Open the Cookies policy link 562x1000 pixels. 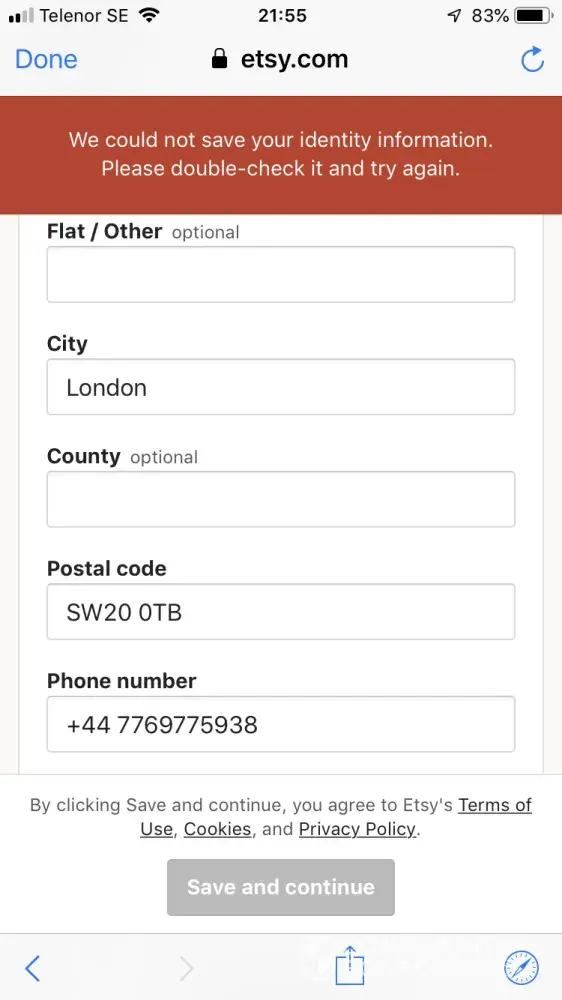tap(218, 829)
